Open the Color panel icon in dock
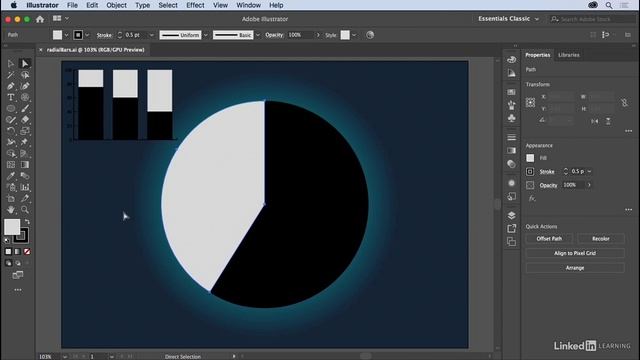640x360 pixels. [x=511, y=60]
